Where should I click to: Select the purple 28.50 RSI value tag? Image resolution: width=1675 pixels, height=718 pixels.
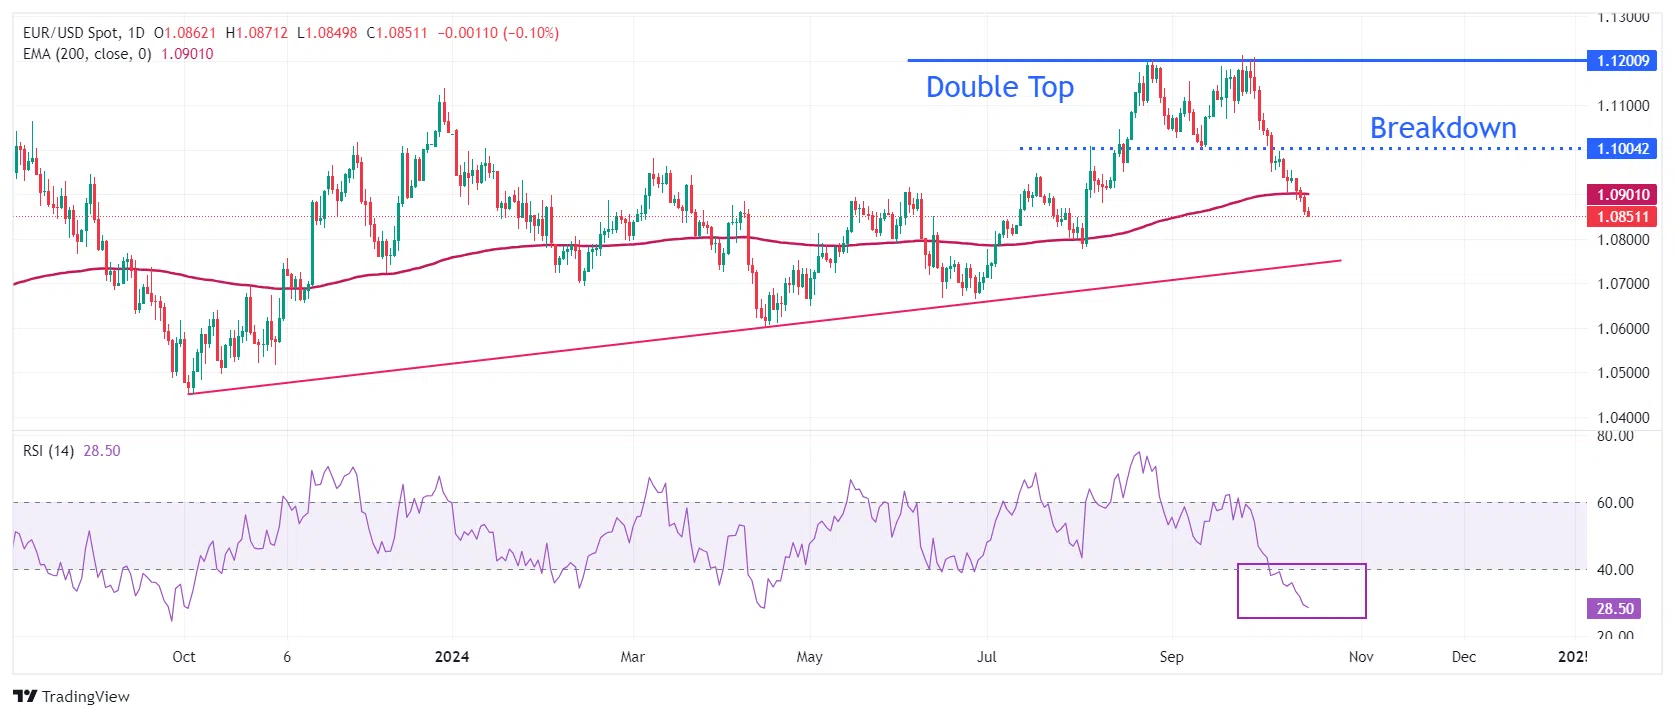tap(1614, 608)
